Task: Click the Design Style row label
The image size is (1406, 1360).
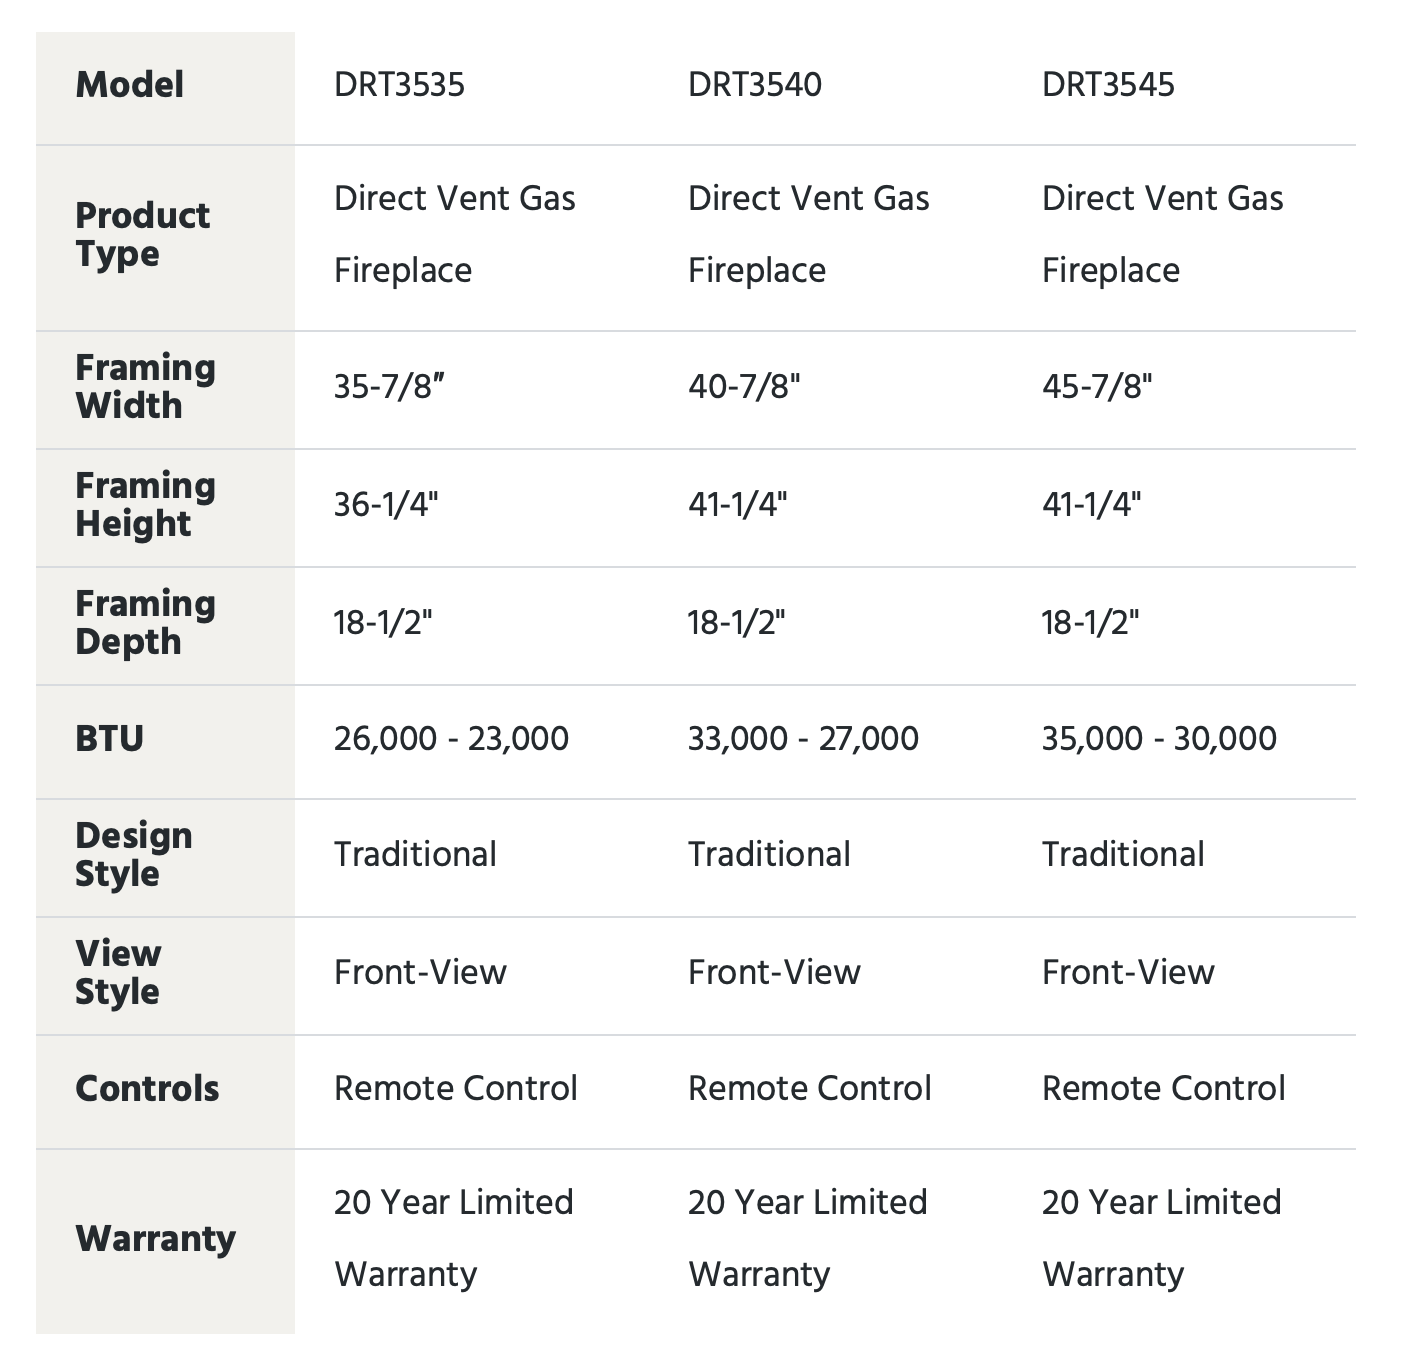Action: point(133,855)
